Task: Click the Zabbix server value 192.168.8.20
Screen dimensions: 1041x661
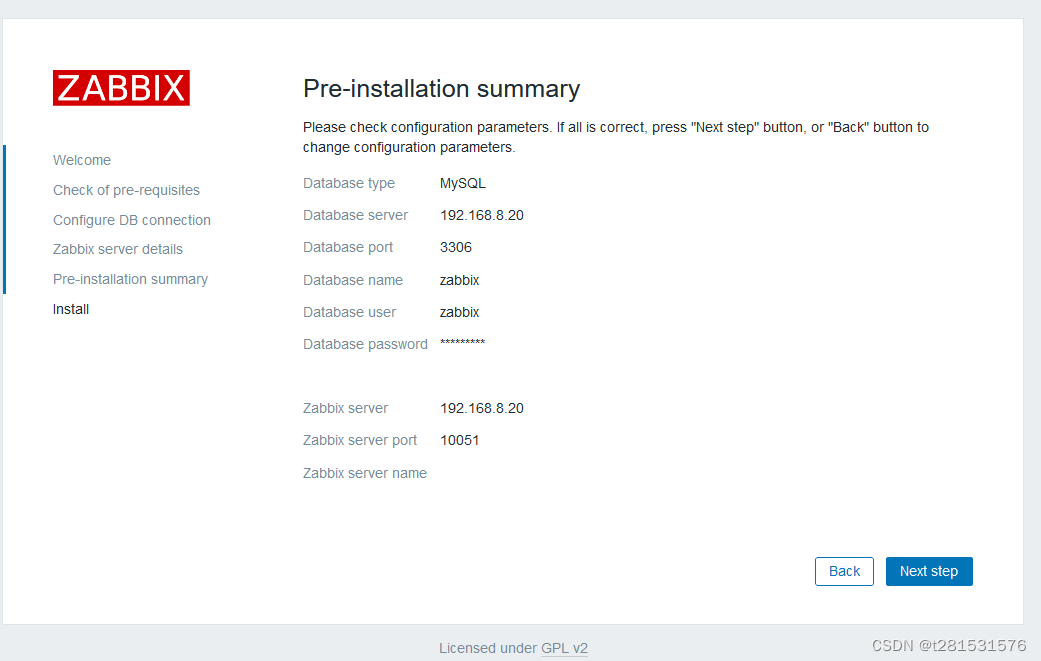Action: pos(481,408)
